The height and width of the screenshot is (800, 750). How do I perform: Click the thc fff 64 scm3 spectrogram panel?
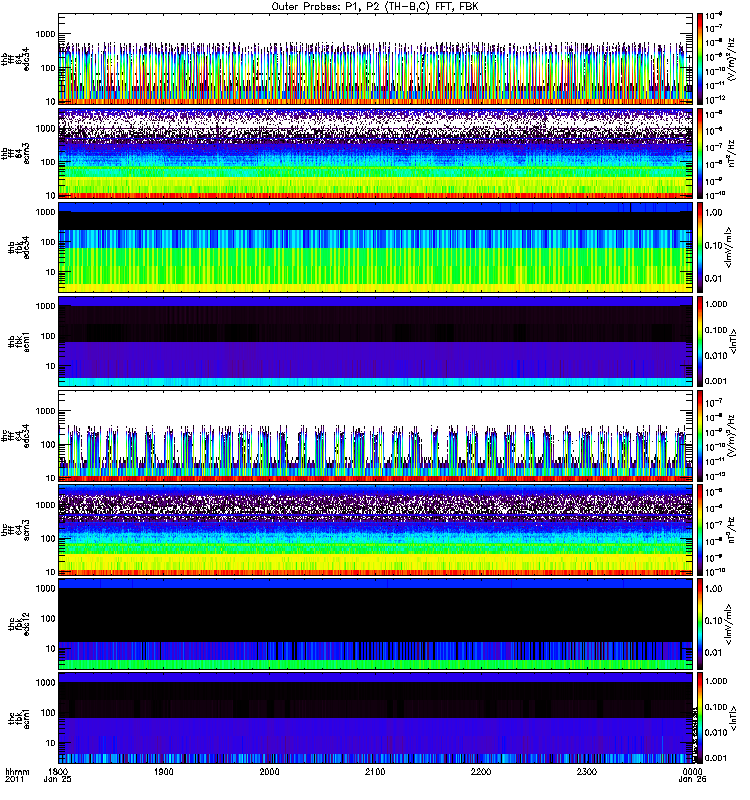(x=376, y=530)
